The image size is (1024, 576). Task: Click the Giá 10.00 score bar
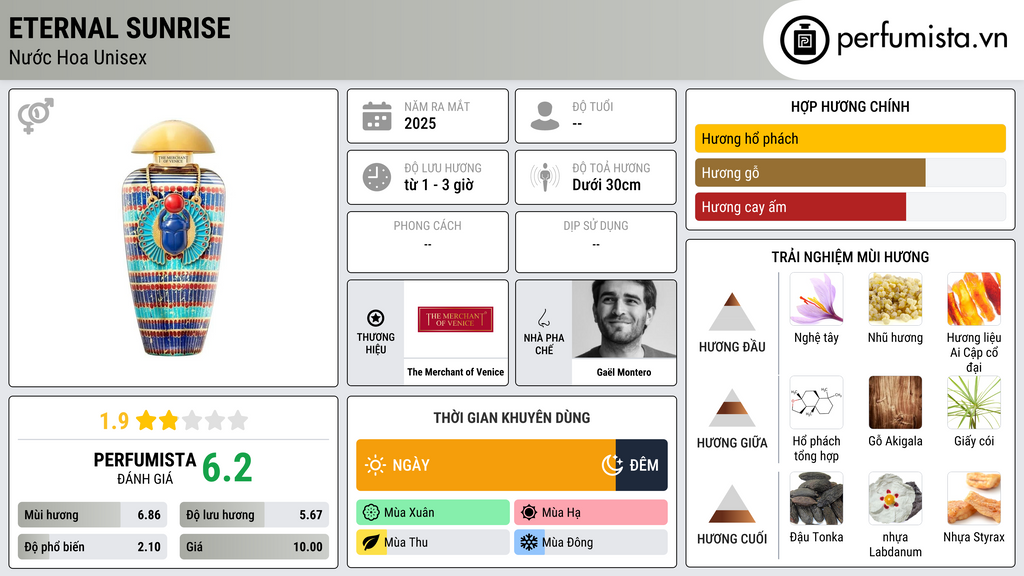click(x=254, y=547)
